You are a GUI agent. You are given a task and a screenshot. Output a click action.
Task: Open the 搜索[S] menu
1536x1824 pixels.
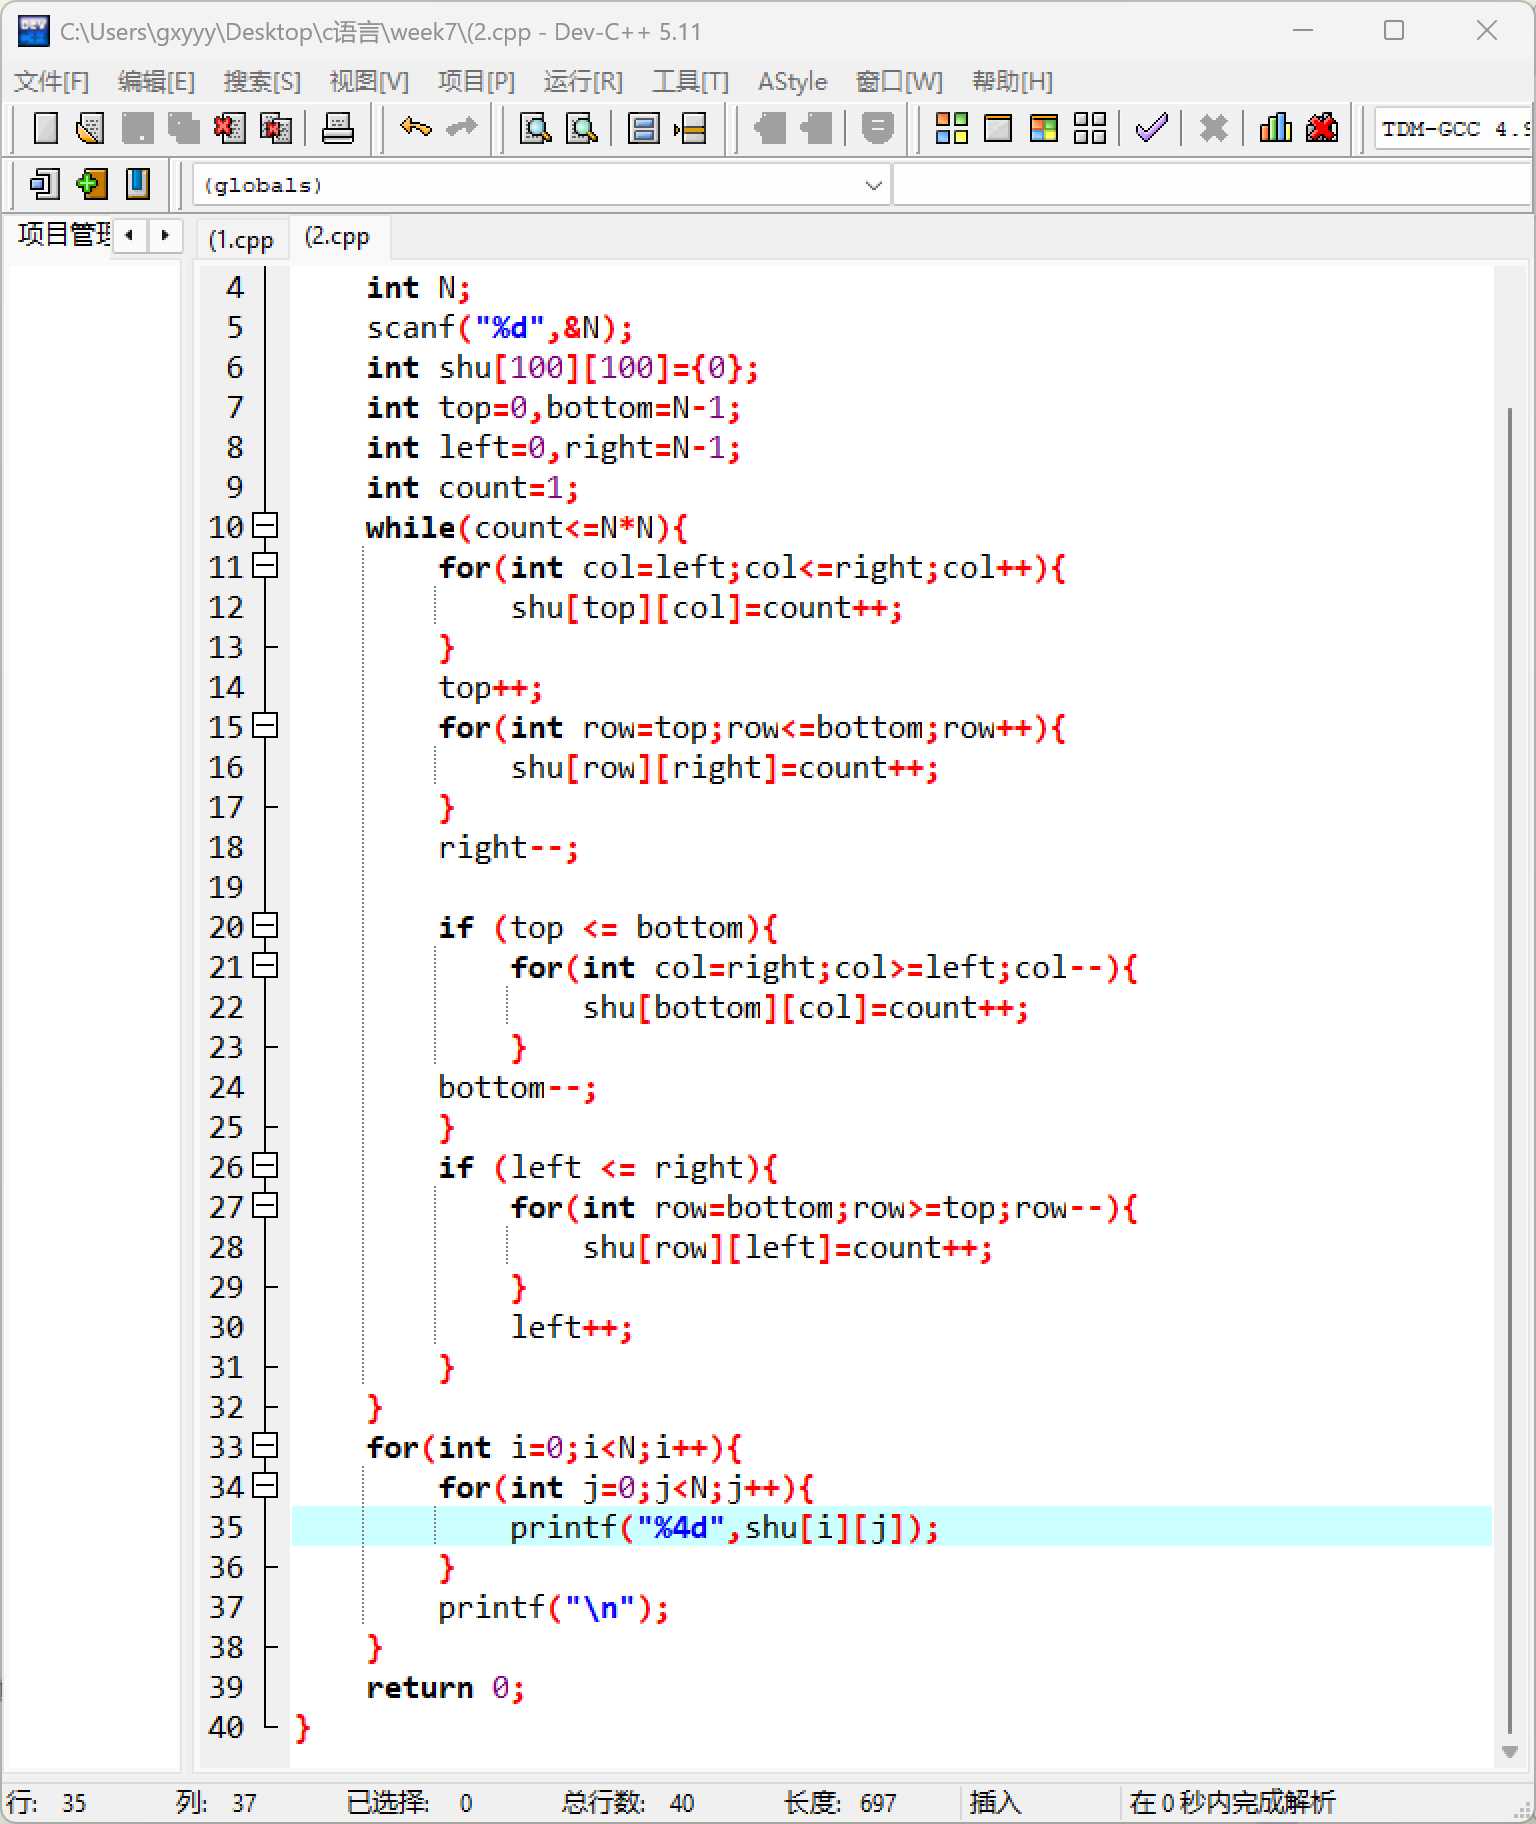coord(262,81)
